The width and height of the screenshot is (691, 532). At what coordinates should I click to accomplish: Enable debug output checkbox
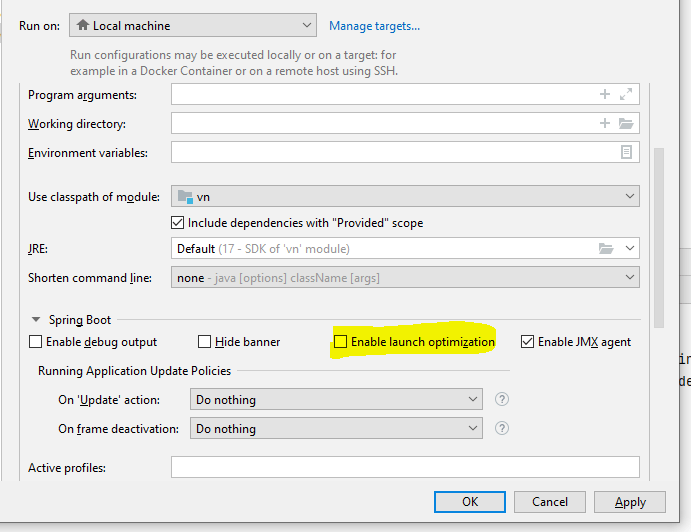pos(35,342)
